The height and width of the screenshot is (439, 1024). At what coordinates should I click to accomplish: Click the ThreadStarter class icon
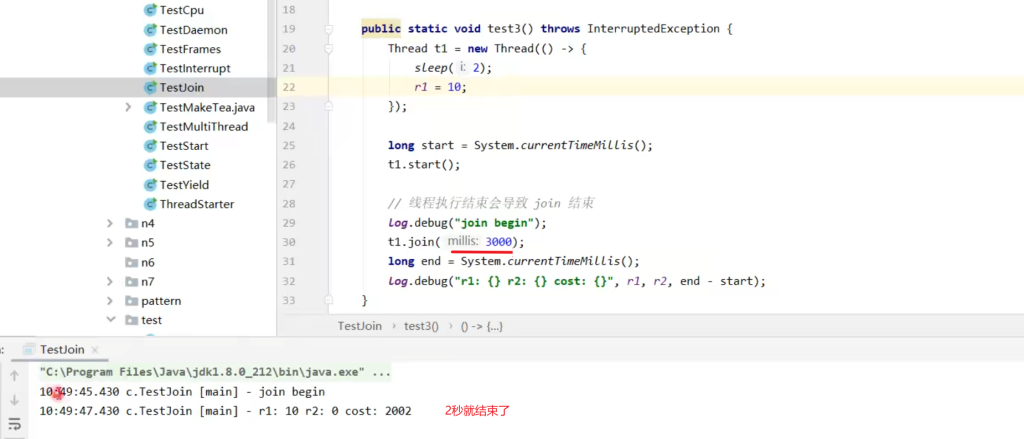[x=150, y=204]
